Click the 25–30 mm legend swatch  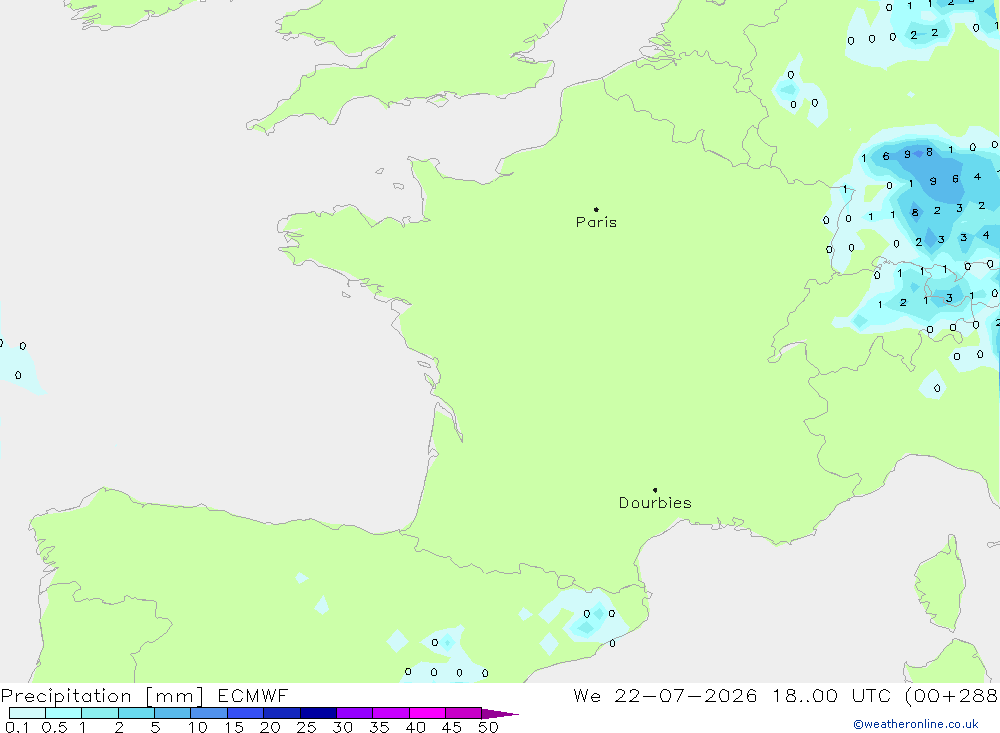318,713
